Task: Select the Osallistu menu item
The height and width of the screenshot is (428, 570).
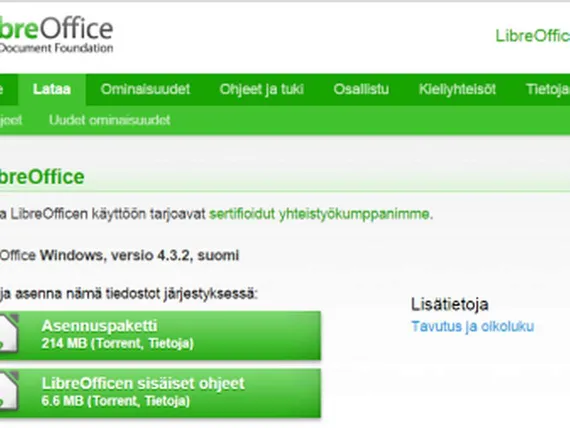Action: (361, 89)
